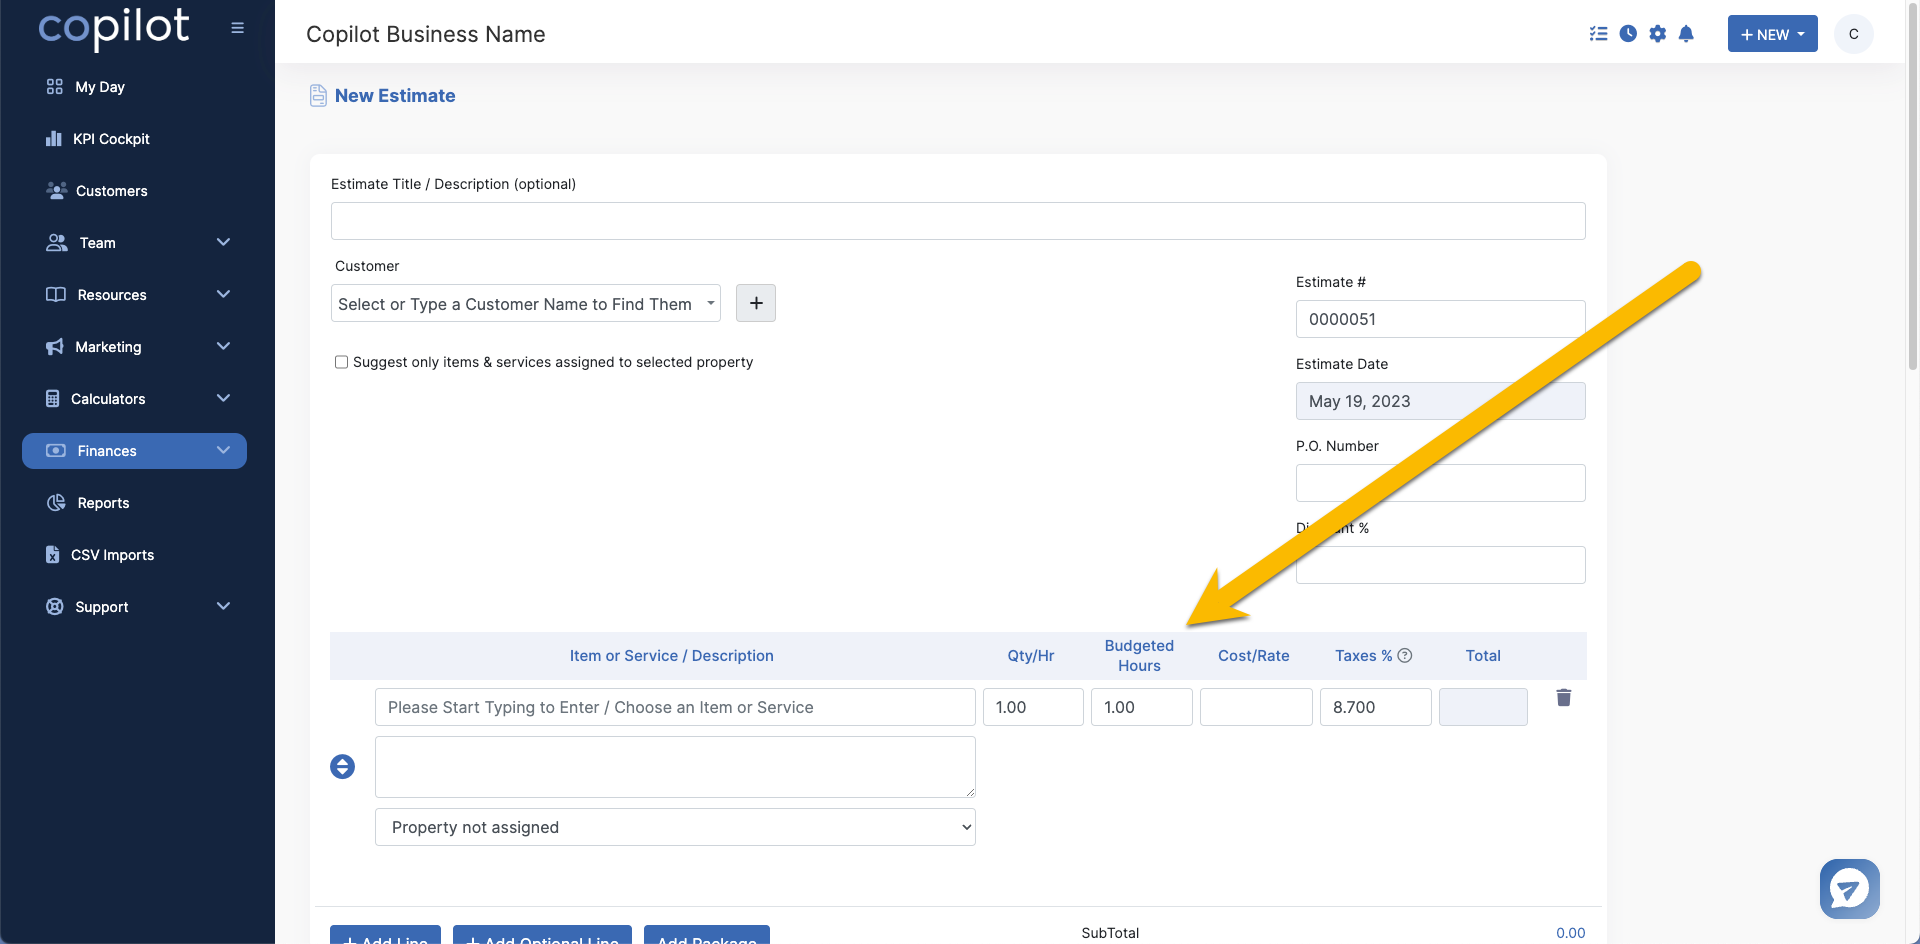Open the task checklist icon in header

[1598, 34]
